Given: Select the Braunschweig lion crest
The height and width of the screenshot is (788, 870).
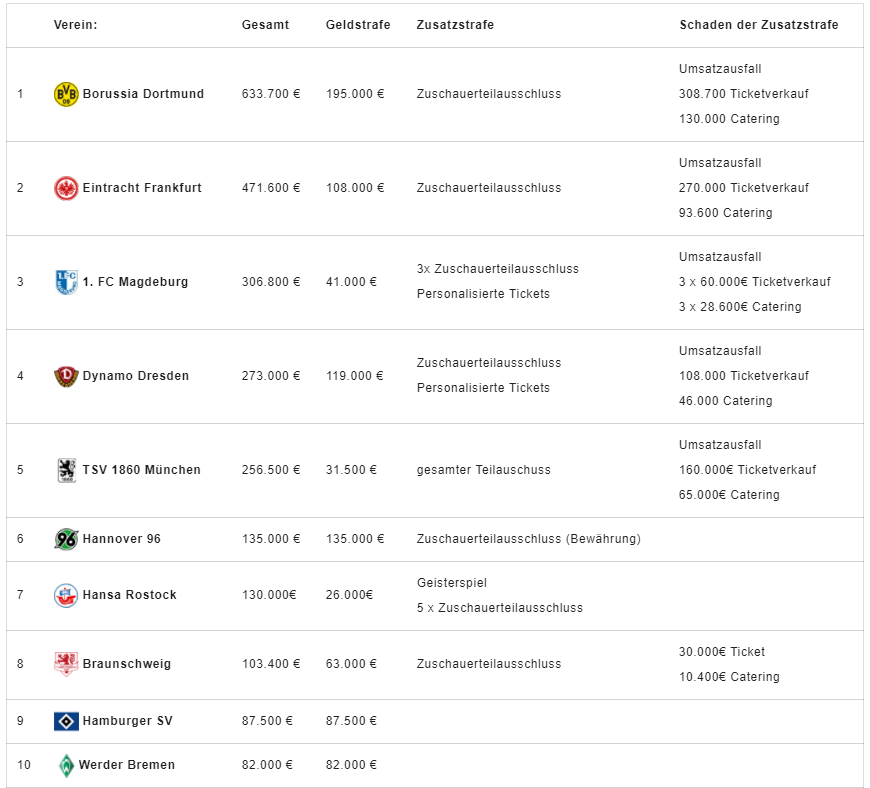Looking at the screenshot, I should coord(66,664).
